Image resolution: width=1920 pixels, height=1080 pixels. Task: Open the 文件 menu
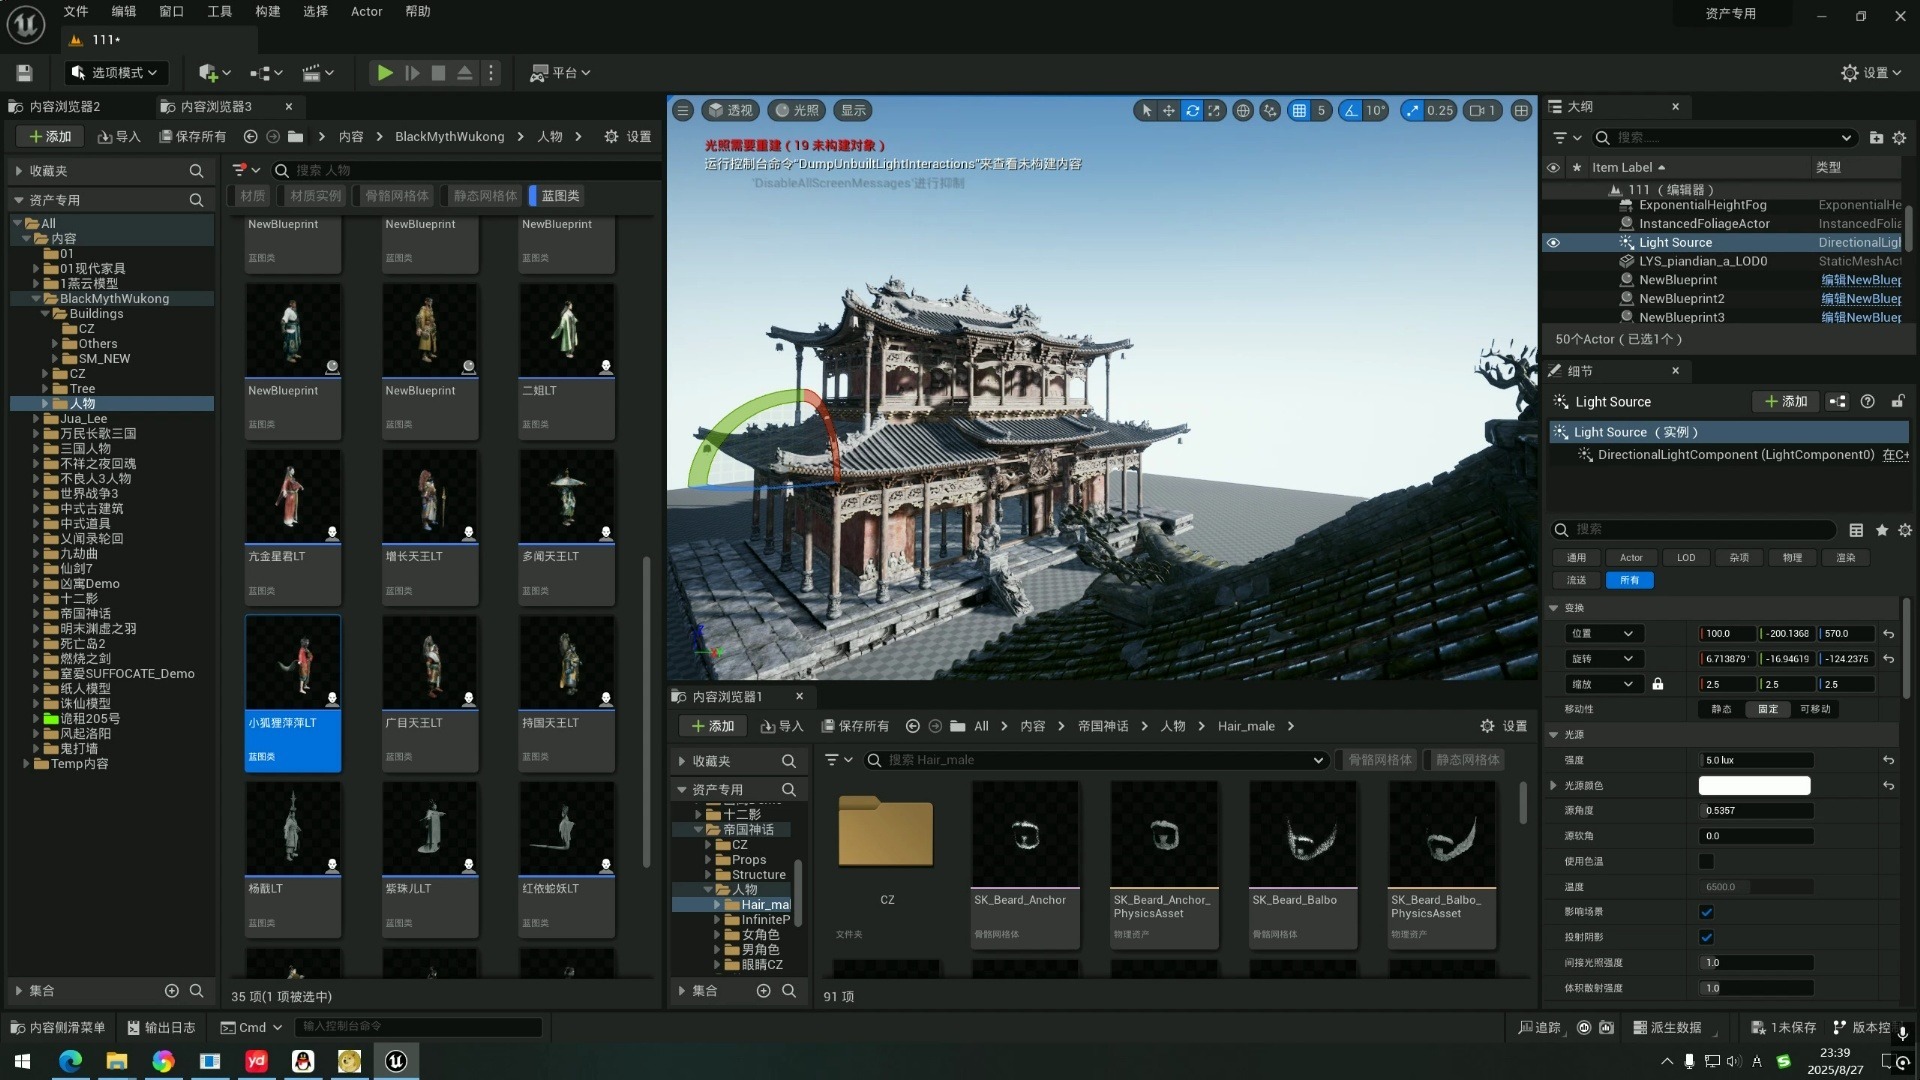click(x=76, y=12)
